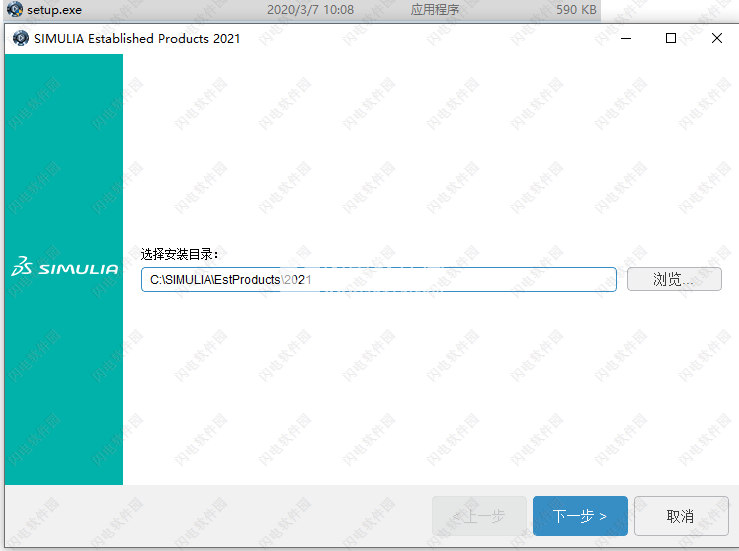Click the disabled Previous step (上一步) button
739x551 pixels.
[x=479, y=516]
